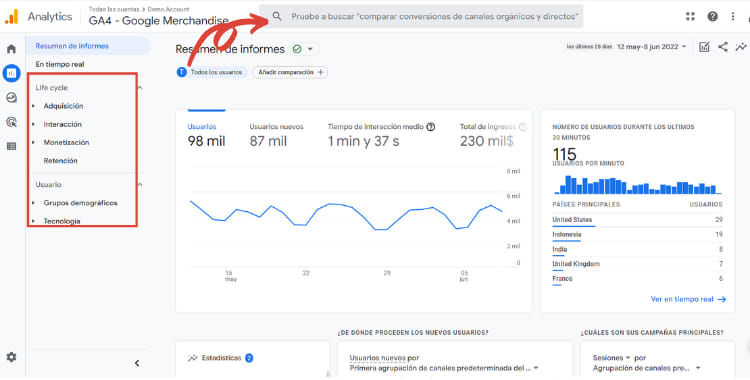The width and height of the screenshot is (750, 380).
Task: Click the Indonesia country row
Action: pyautogui.click(x=637, y=235)
